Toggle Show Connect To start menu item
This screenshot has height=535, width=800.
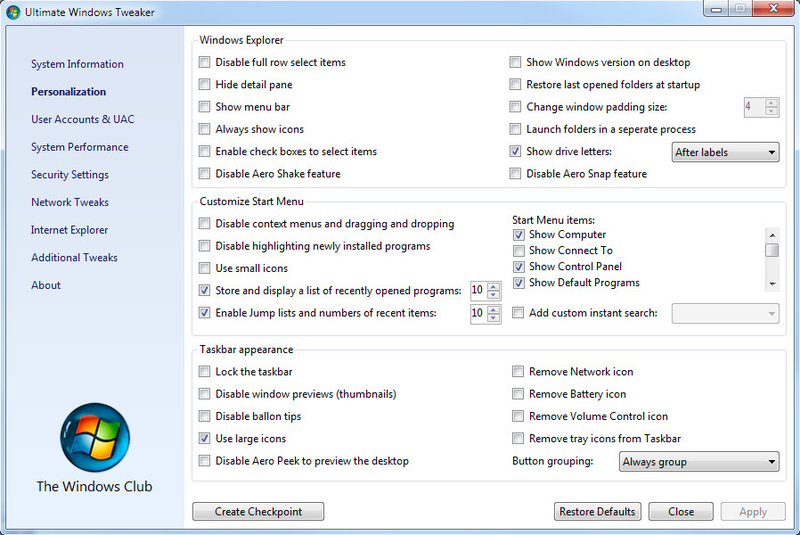tap(519, 250)
